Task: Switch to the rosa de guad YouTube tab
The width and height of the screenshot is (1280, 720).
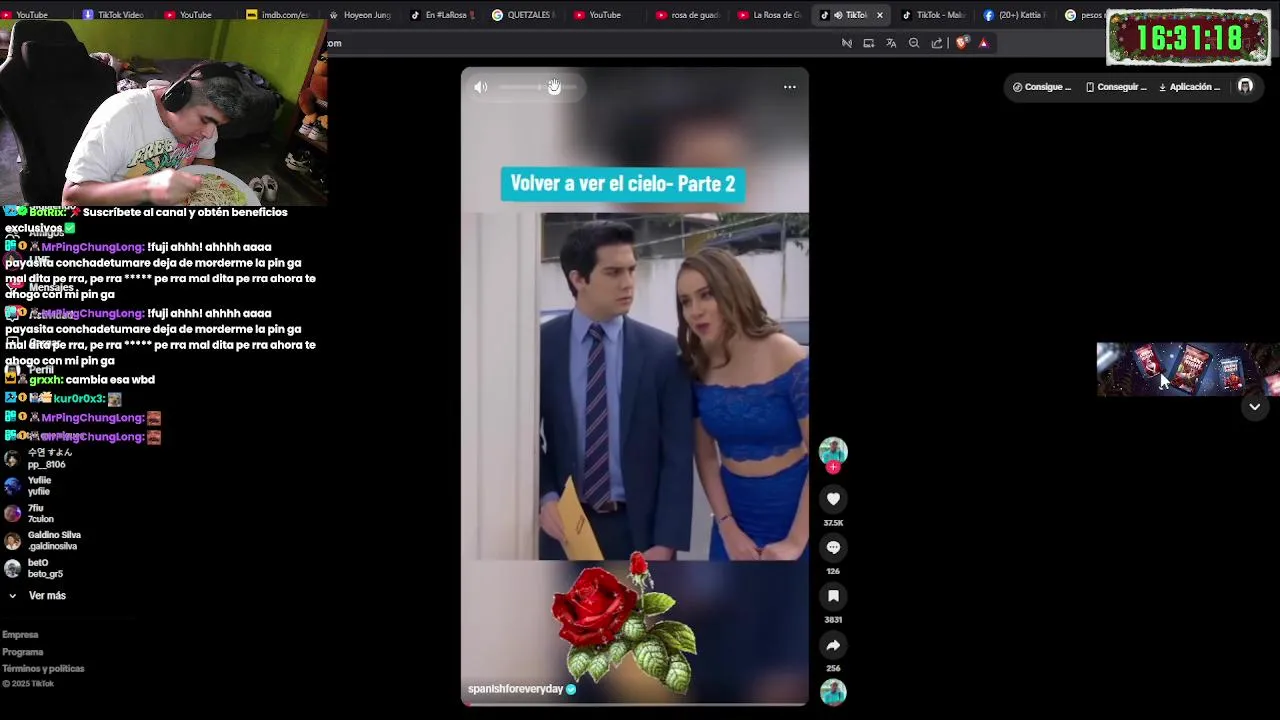Action: click(x=687, y=15)
